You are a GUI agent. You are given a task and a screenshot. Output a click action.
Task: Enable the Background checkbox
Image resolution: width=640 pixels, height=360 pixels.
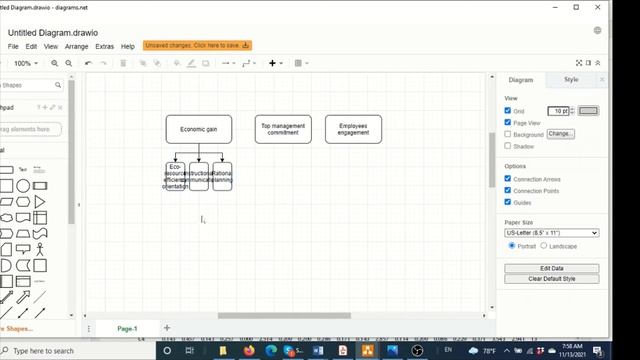pyautogui.click(x=507, y=134)
